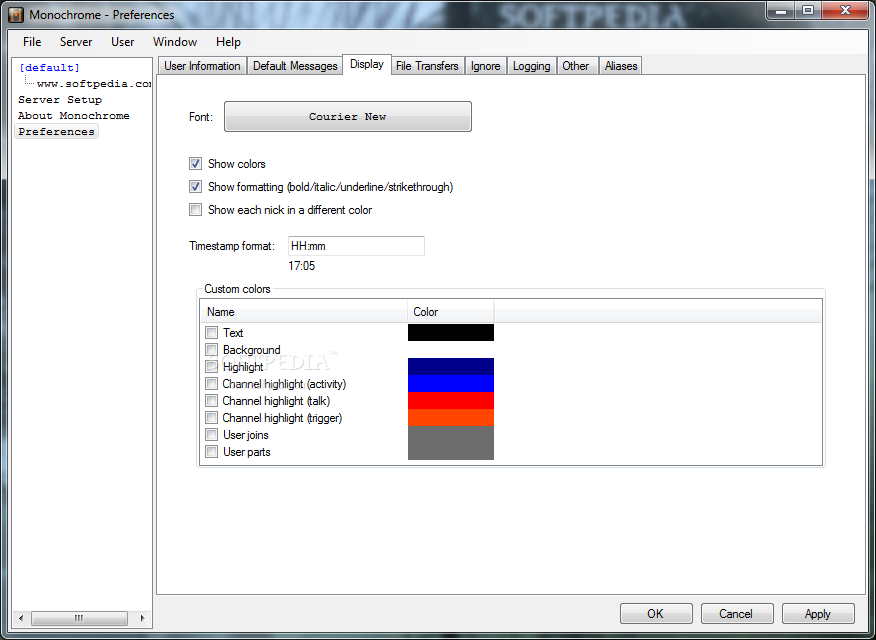Enable the User parts color checkbox
The height and width of the screenshot is (640, 876).
[x=211, y=452]
